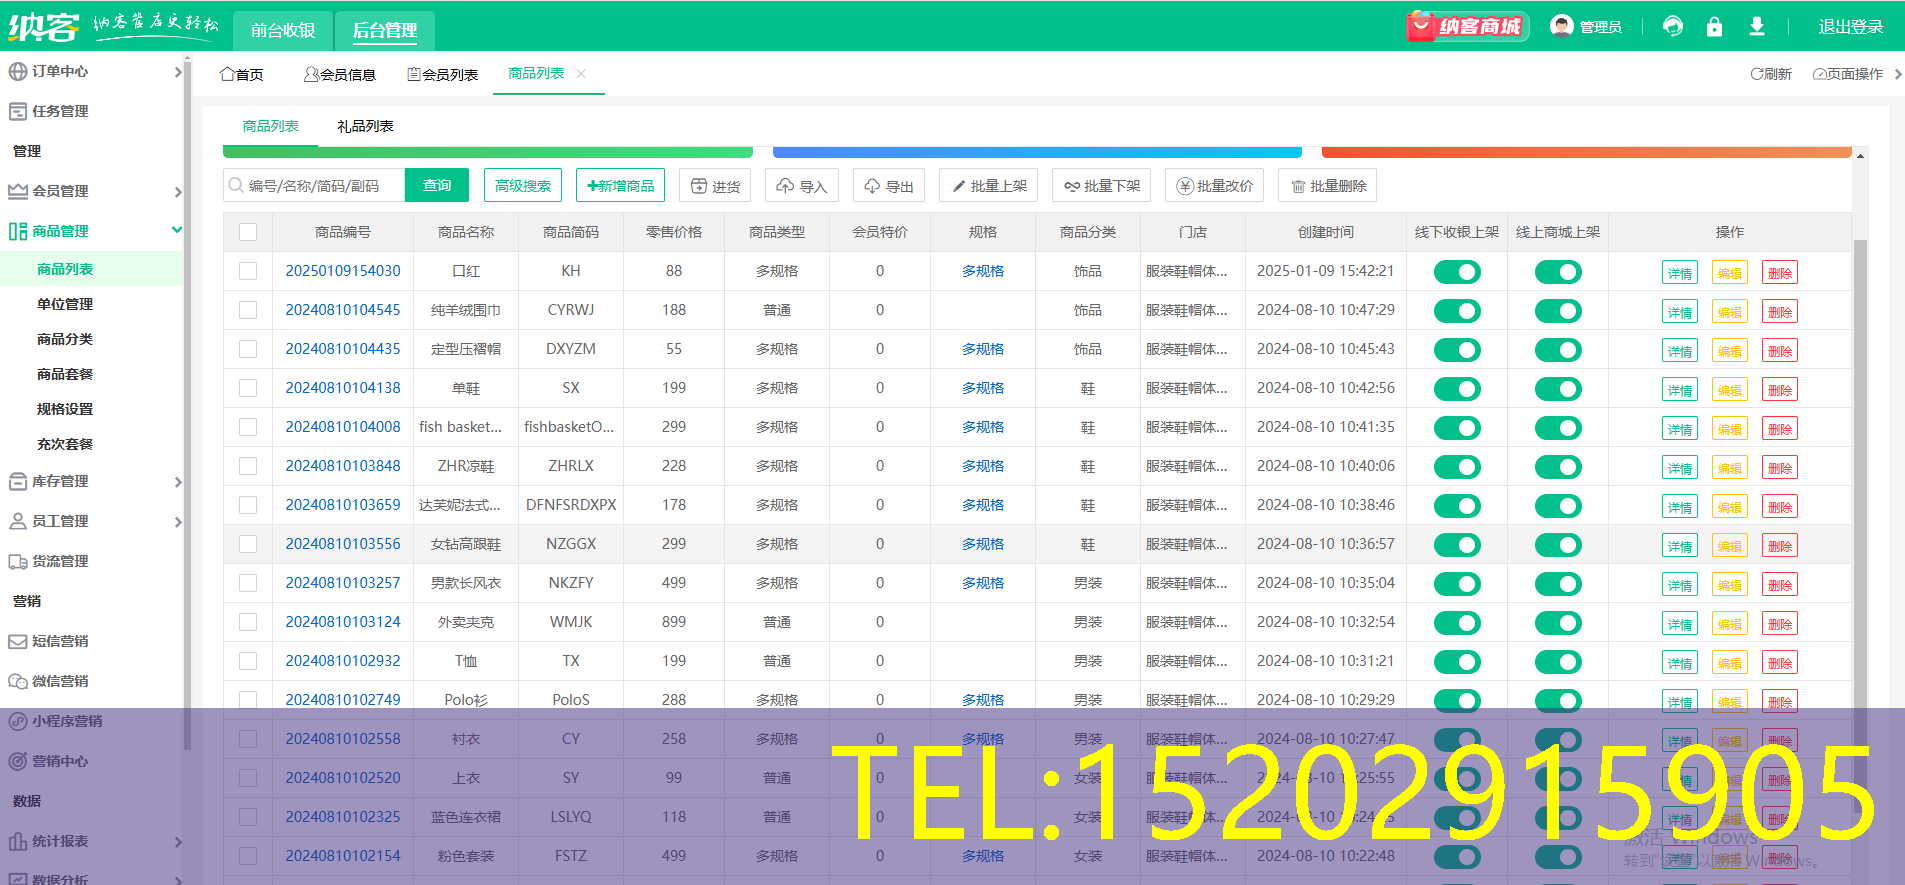Click 删除 for product 20240810104008
1905x885 pixels.
(1780, 429)
